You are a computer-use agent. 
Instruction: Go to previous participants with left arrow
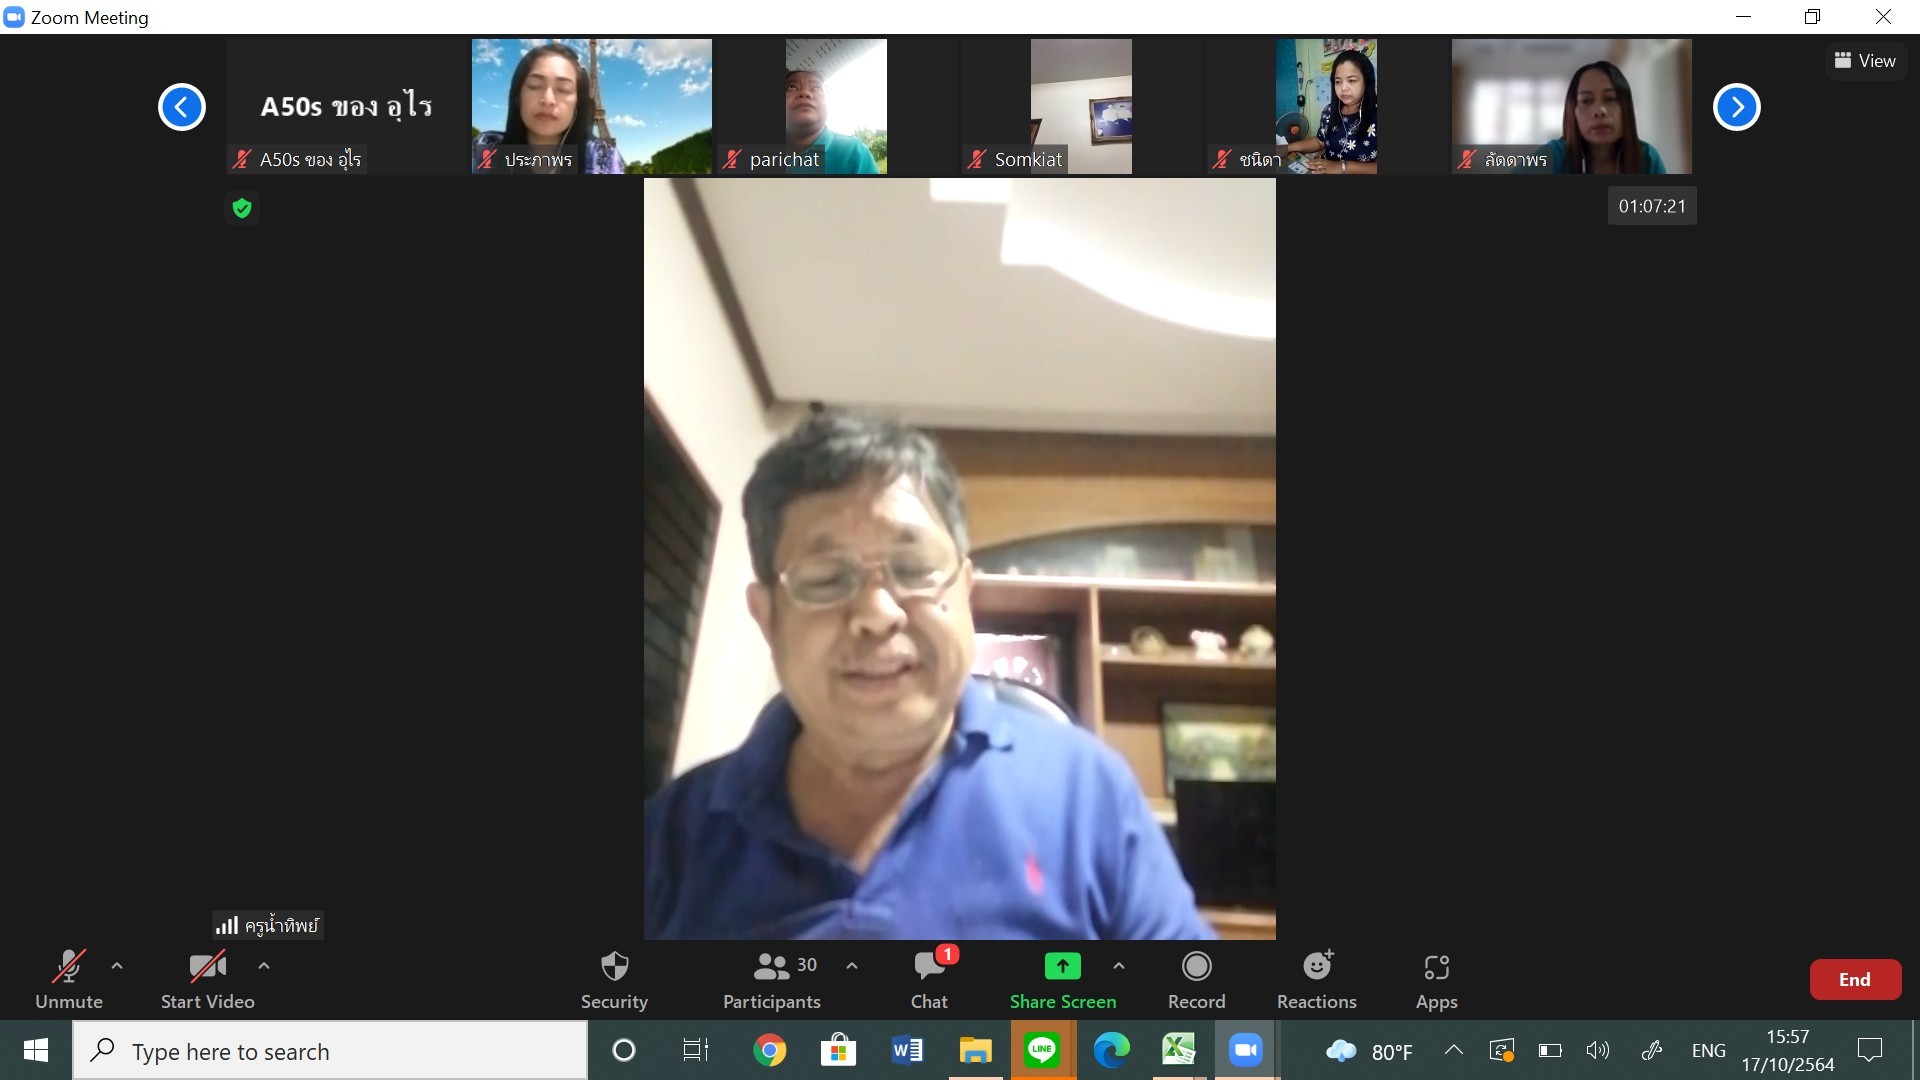(182, 107)
